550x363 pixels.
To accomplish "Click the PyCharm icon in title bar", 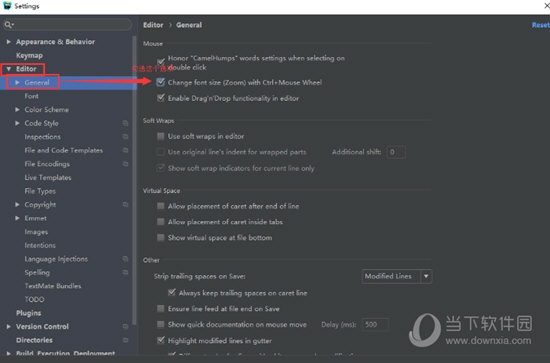I will [x=7, y=6].
